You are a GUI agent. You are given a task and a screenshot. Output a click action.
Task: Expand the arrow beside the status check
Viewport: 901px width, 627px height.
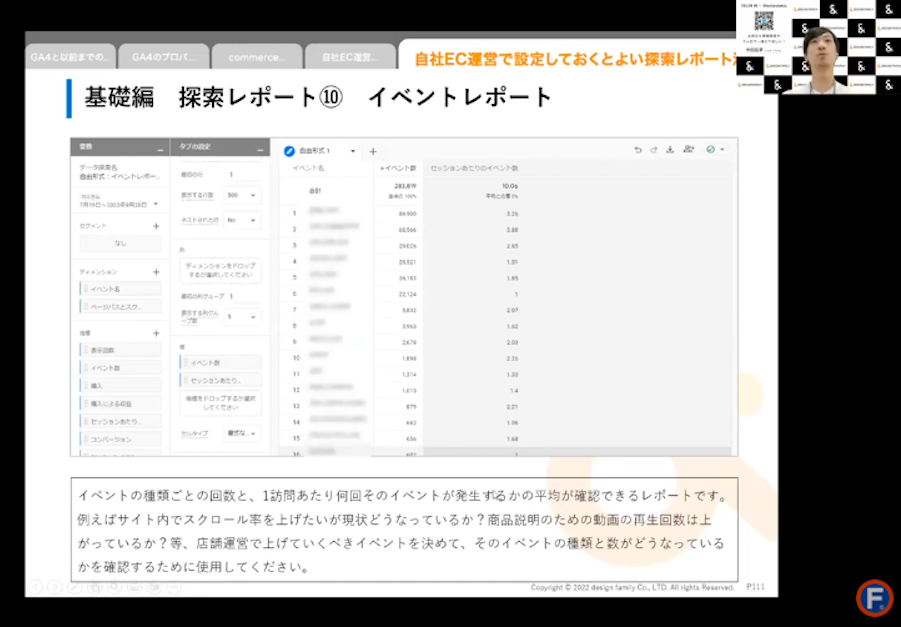722,149
